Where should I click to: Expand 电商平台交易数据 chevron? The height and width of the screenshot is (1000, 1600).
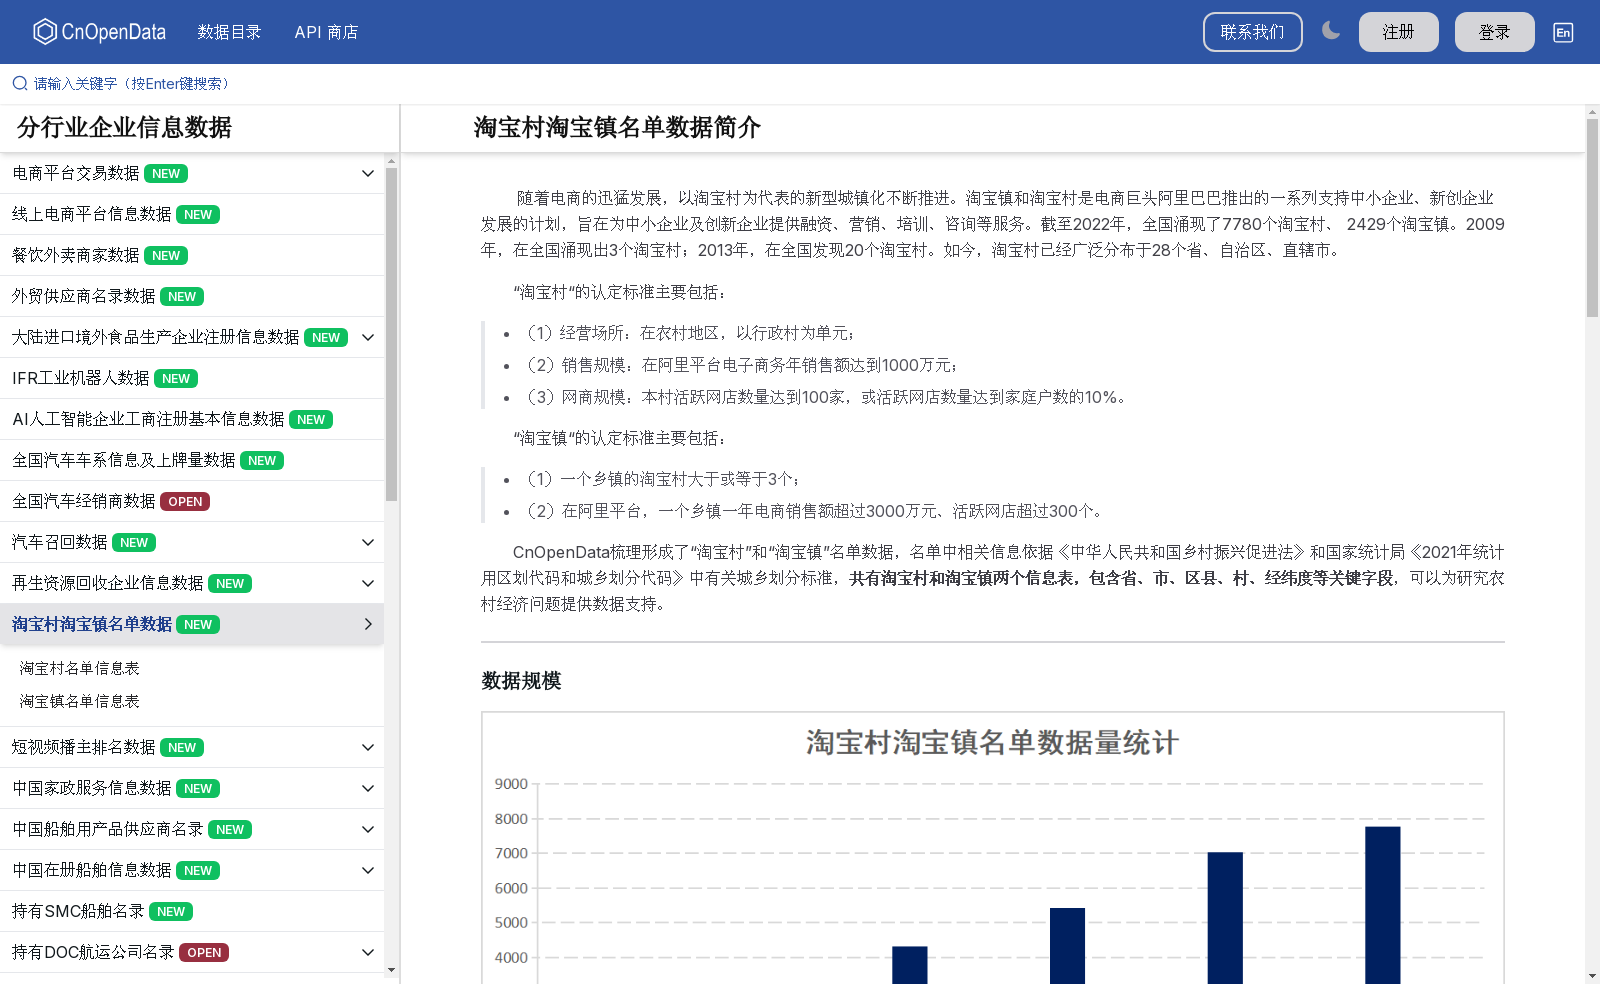pos(368,173)
